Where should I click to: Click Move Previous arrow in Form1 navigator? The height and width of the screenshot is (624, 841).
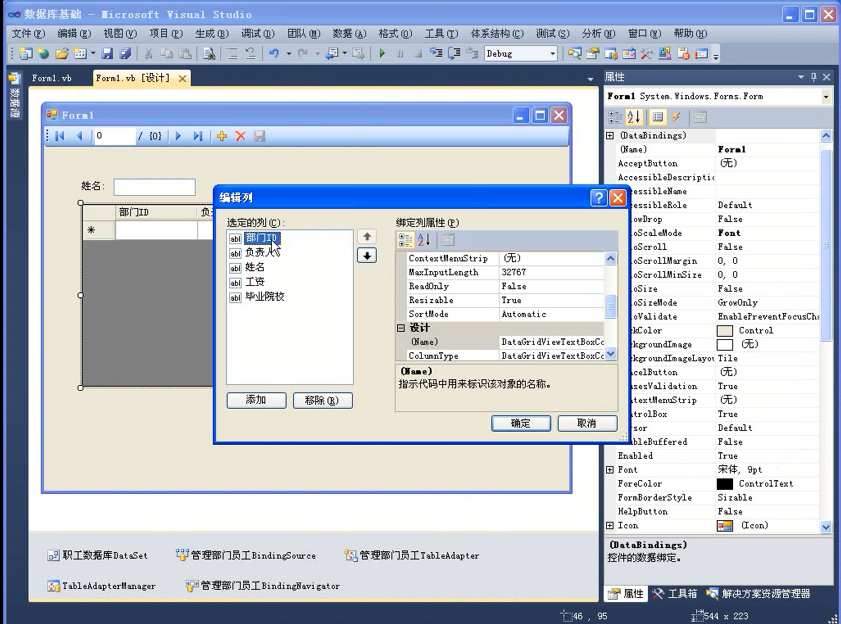(79, 136)
